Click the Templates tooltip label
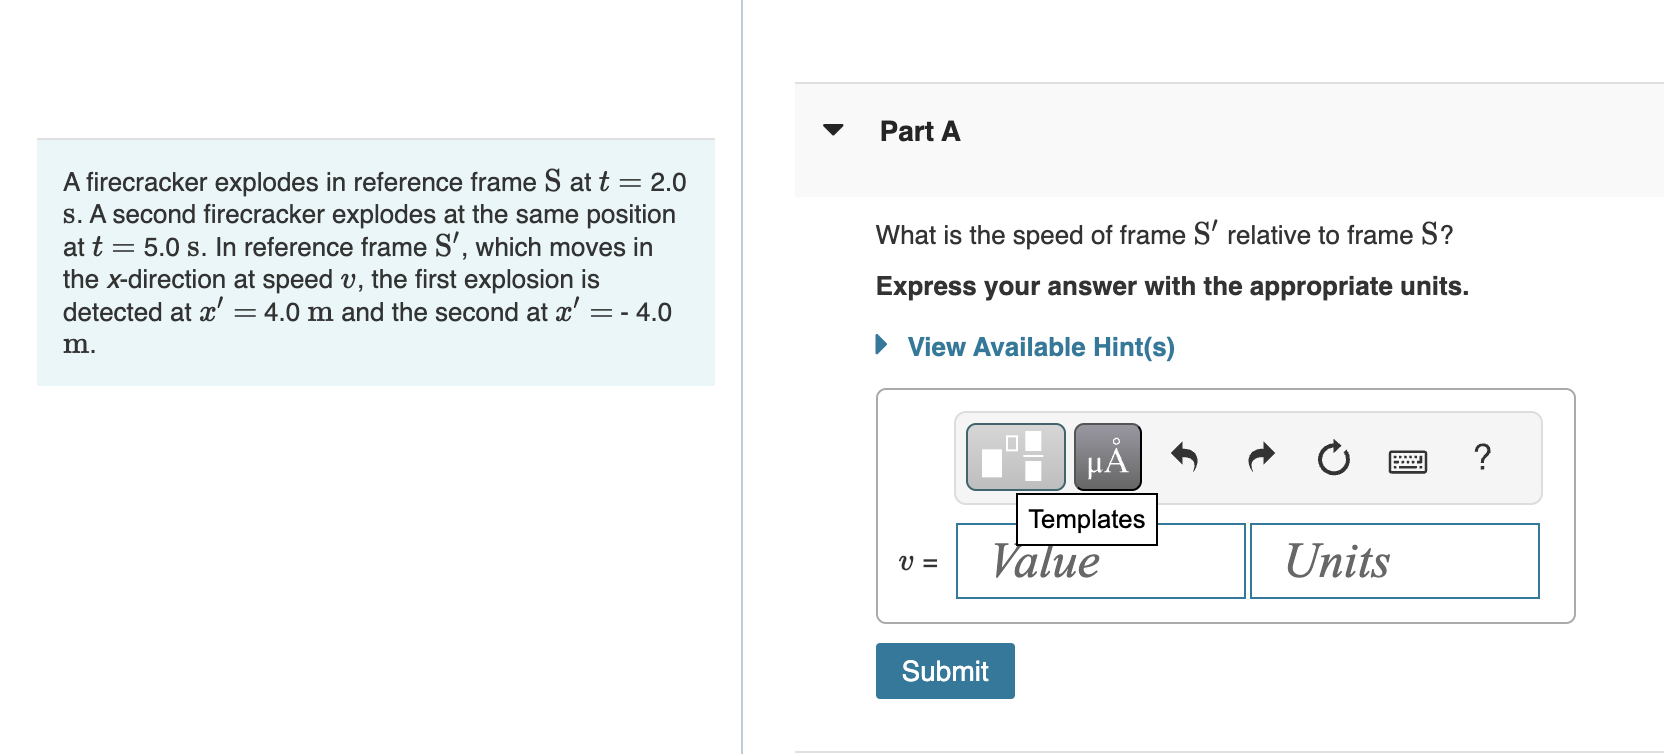The width and height of the screenshot is (1664, 754). pyautogui.click(x=1086, y=519)
